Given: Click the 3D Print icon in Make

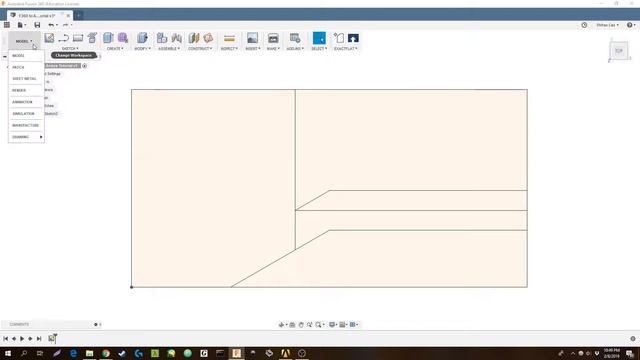Looking at the screenshot, I should point(273,38).
